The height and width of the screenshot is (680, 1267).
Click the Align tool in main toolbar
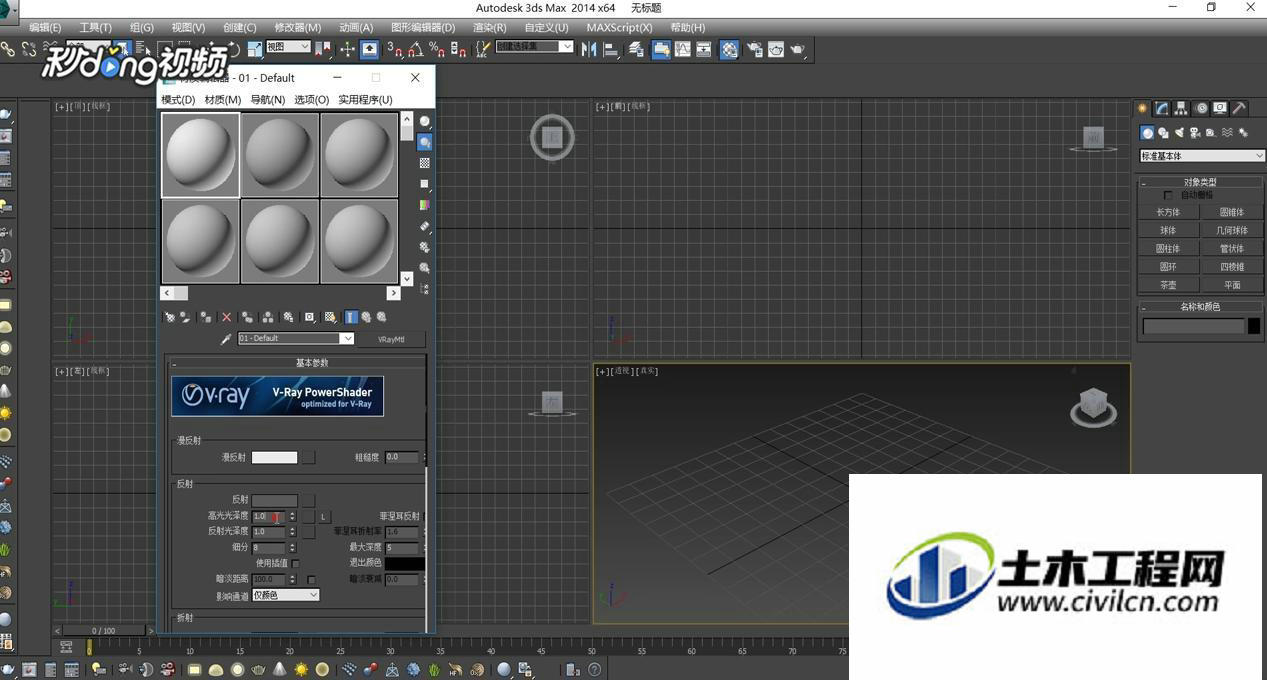click(x=611, y=49)
